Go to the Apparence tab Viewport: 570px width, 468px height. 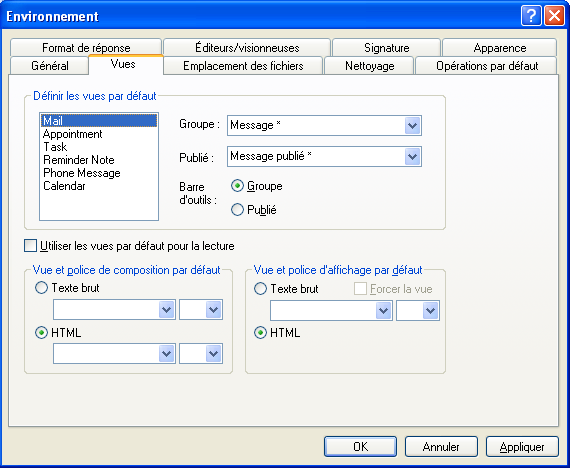pyautogui.click(x=499, y=47)
